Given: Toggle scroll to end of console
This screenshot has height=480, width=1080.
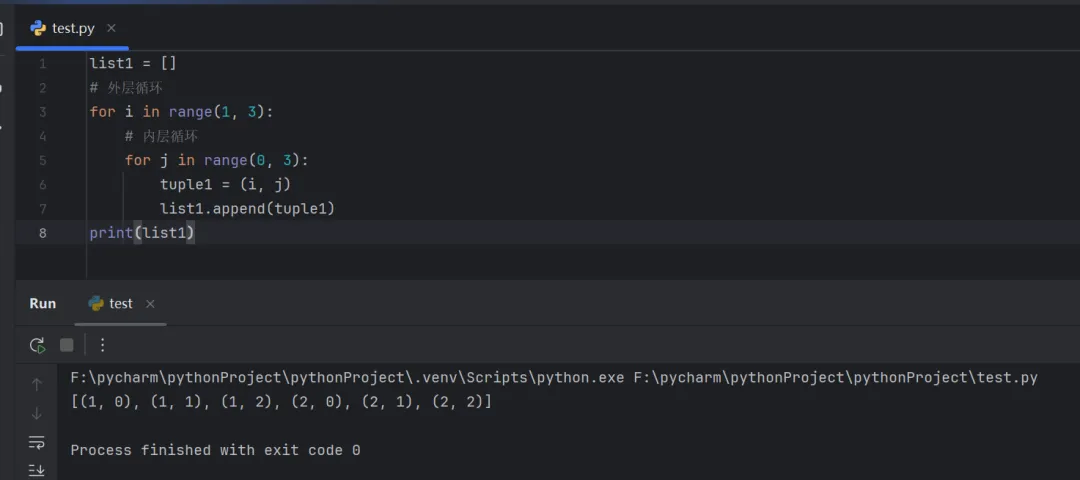Looking at the screenshot, I should [x=37, y=469].
